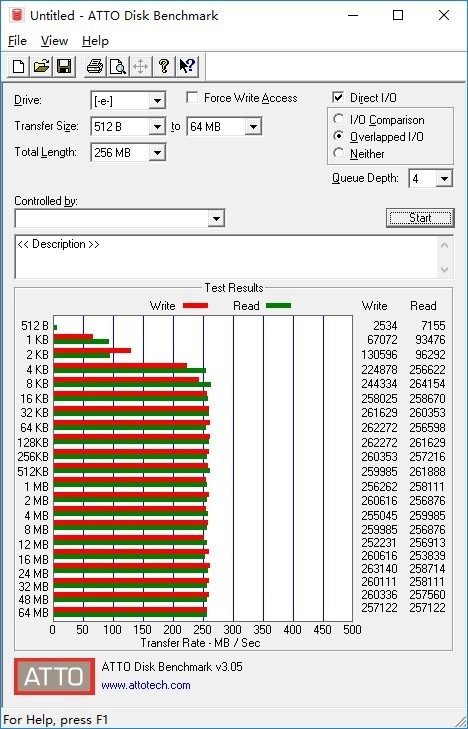Select the Overlapped I/O radio button
This screenshot has height=729, width=468.
338,137
